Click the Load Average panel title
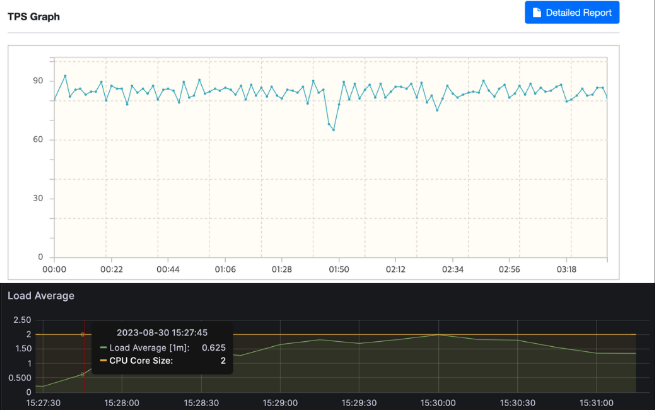This screenshot has height=410, width=655. (x=41, y=295)
